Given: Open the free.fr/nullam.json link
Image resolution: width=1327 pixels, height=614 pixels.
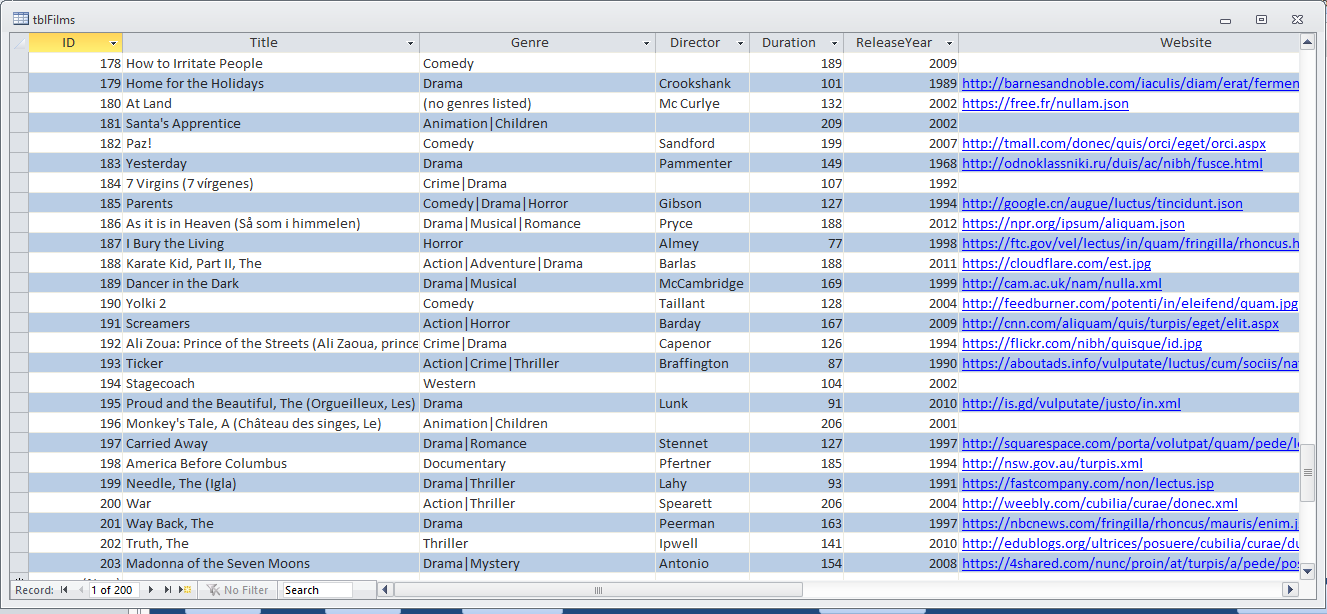Looking at the screenshot, I should 1045,103.
